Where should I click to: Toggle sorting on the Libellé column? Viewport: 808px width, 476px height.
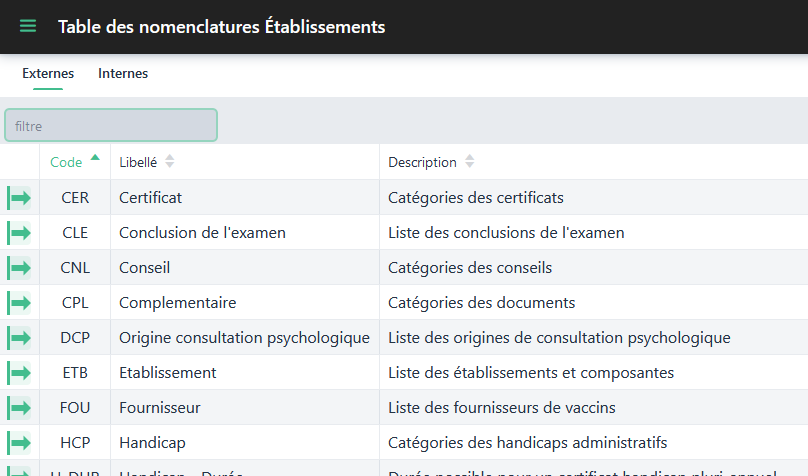169,162
